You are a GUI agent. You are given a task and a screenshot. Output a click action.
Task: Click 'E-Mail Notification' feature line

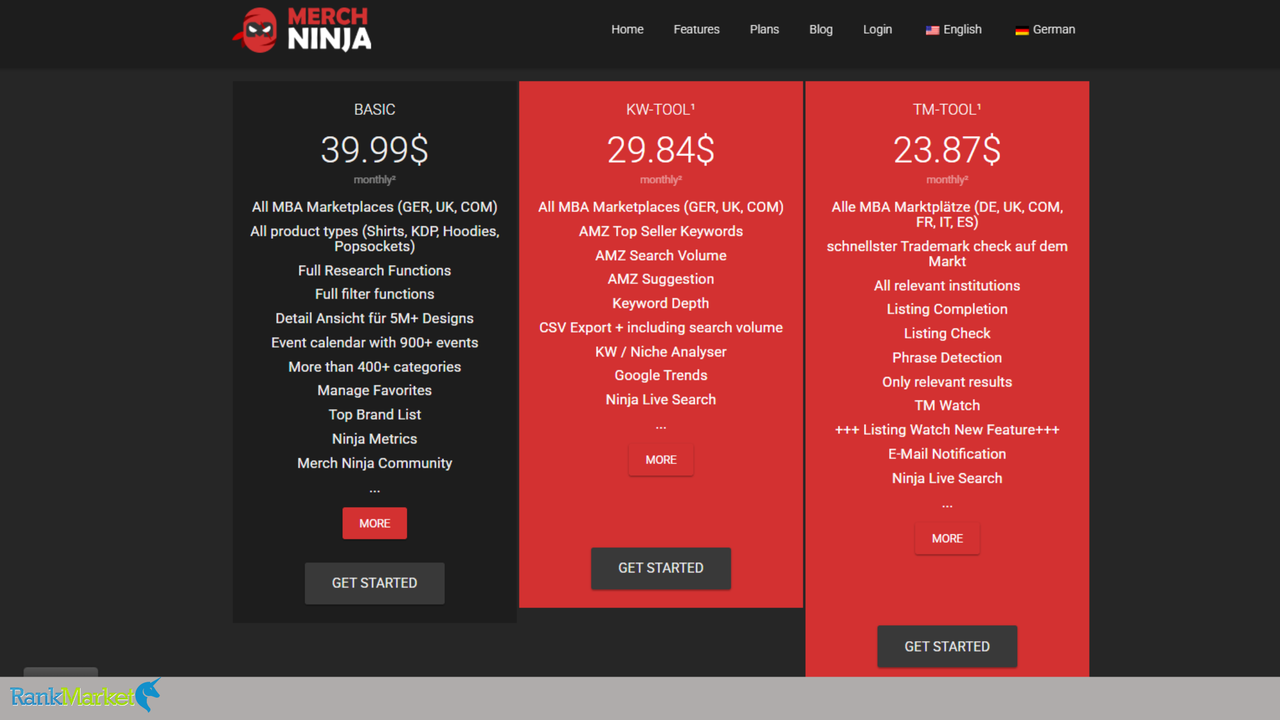coord(947,454)
